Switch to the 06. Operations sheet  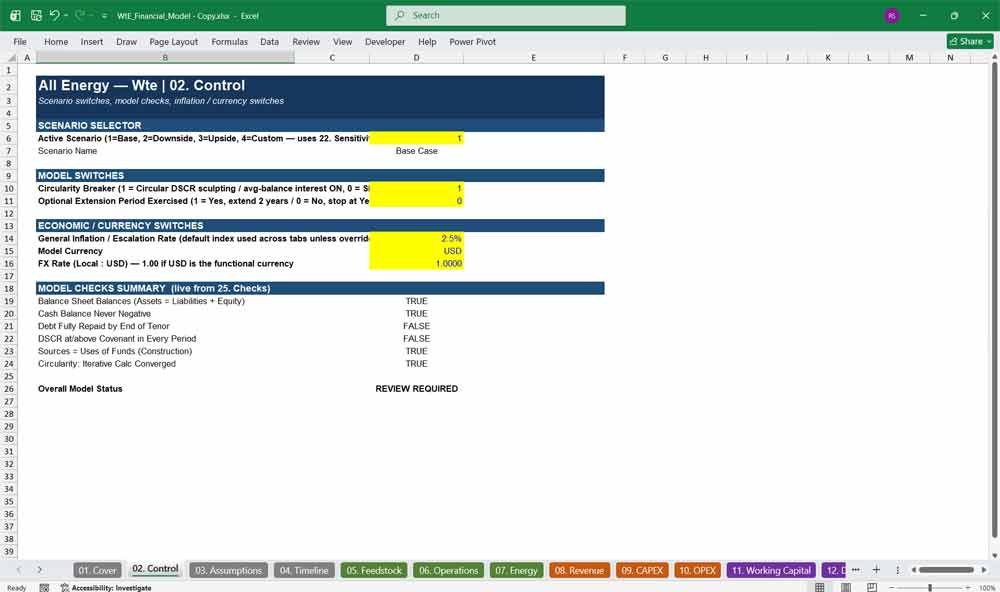(448, 570)
